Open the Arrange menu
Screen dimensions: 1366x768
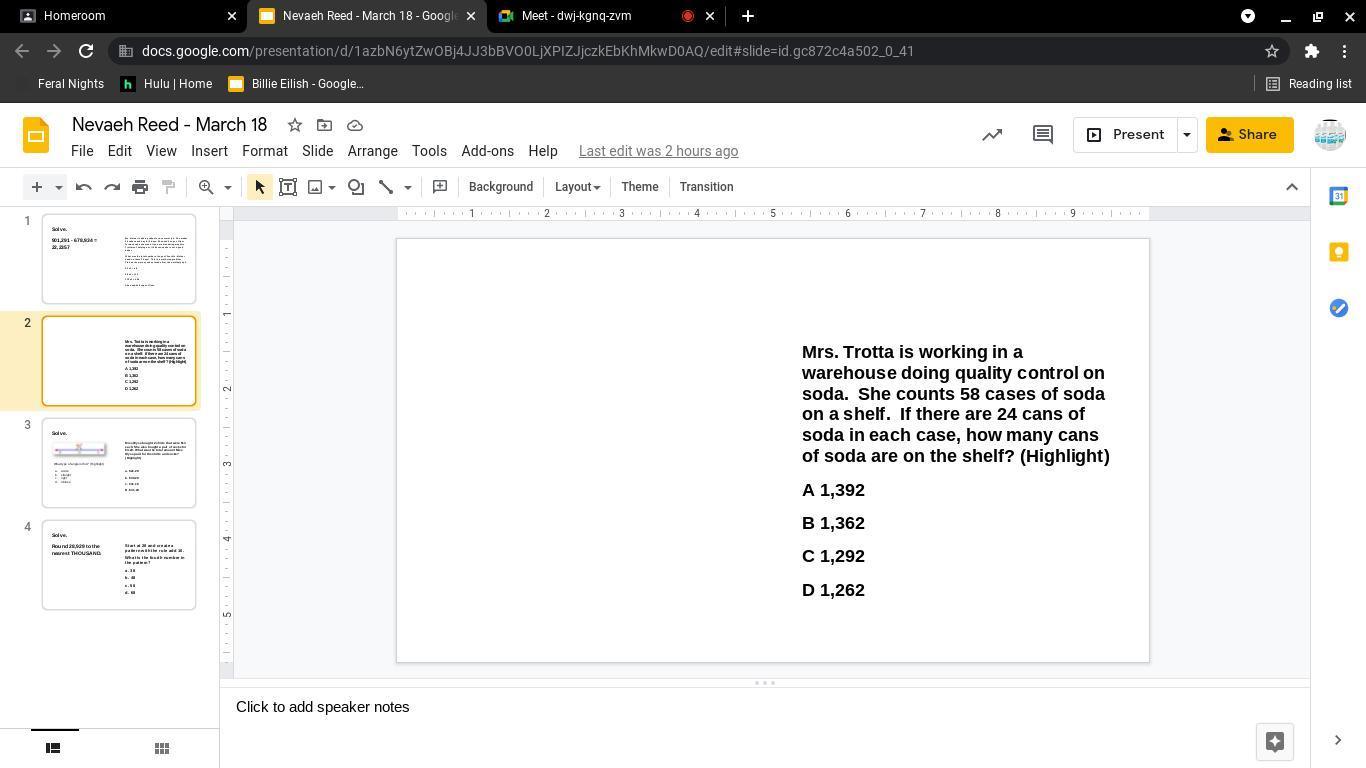pos(372,151)
